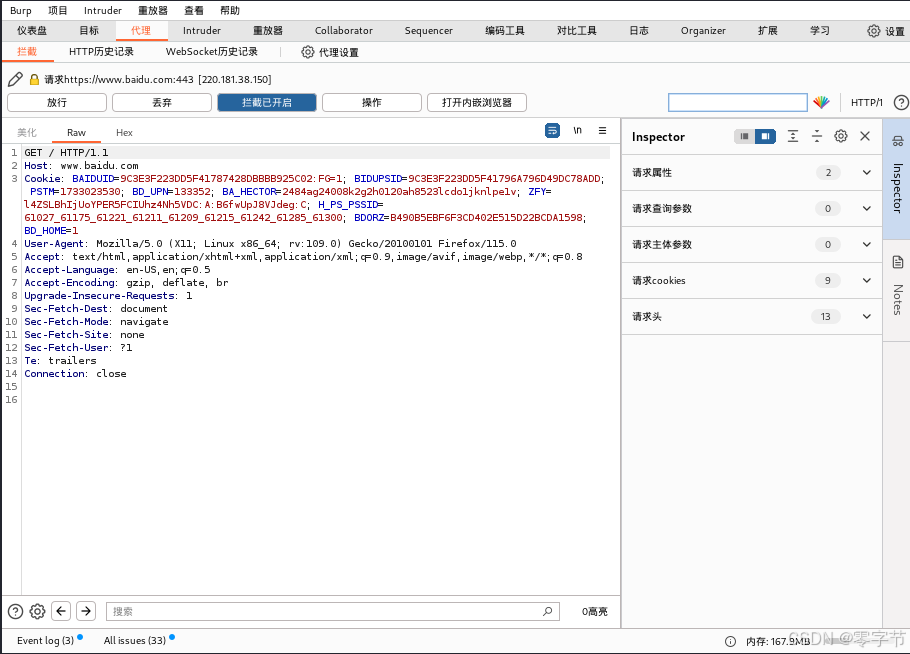Screen dimensions: 910x654
Task: Select the vertical Inspector side tab
Action: [x=897, y=177]
